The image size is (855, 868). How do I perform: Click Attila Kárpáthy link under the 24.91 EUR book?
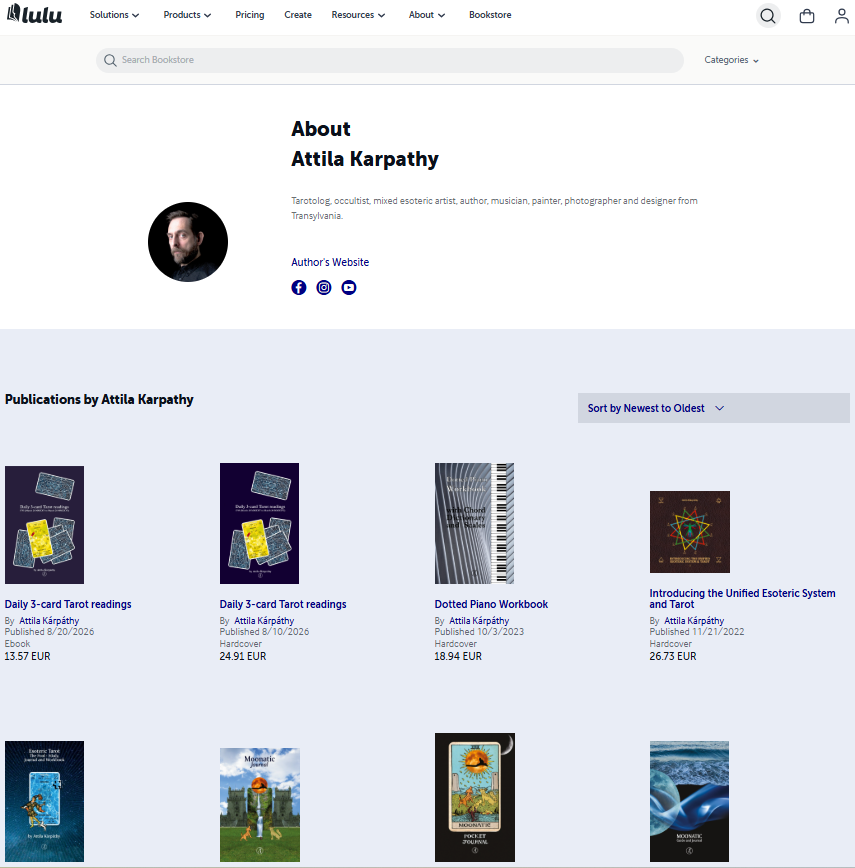[x=264, y=621]
